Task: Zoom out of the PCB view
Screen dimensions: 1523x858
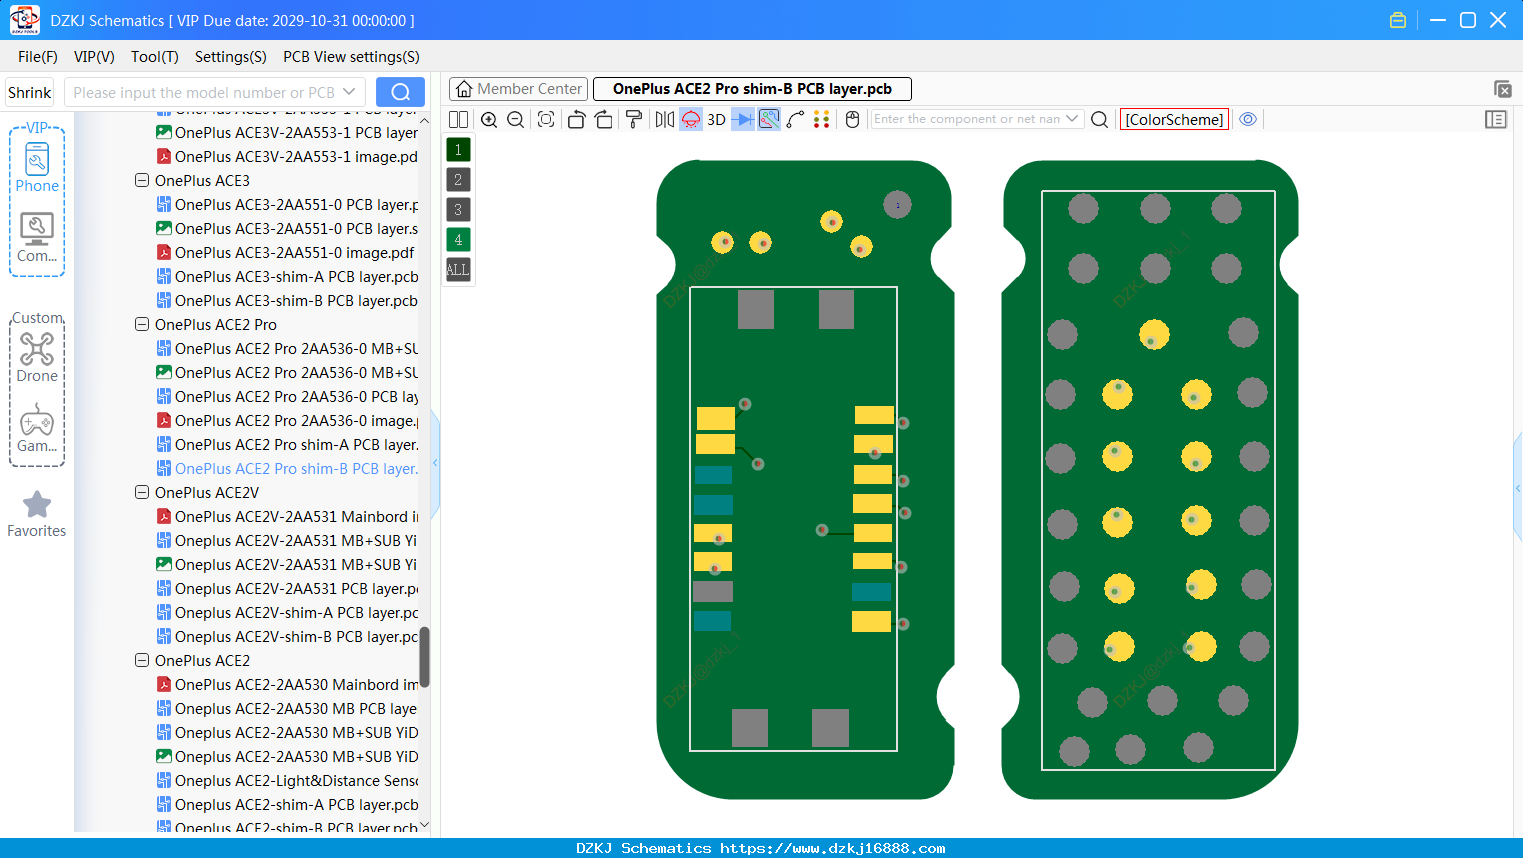Action: 516,120
